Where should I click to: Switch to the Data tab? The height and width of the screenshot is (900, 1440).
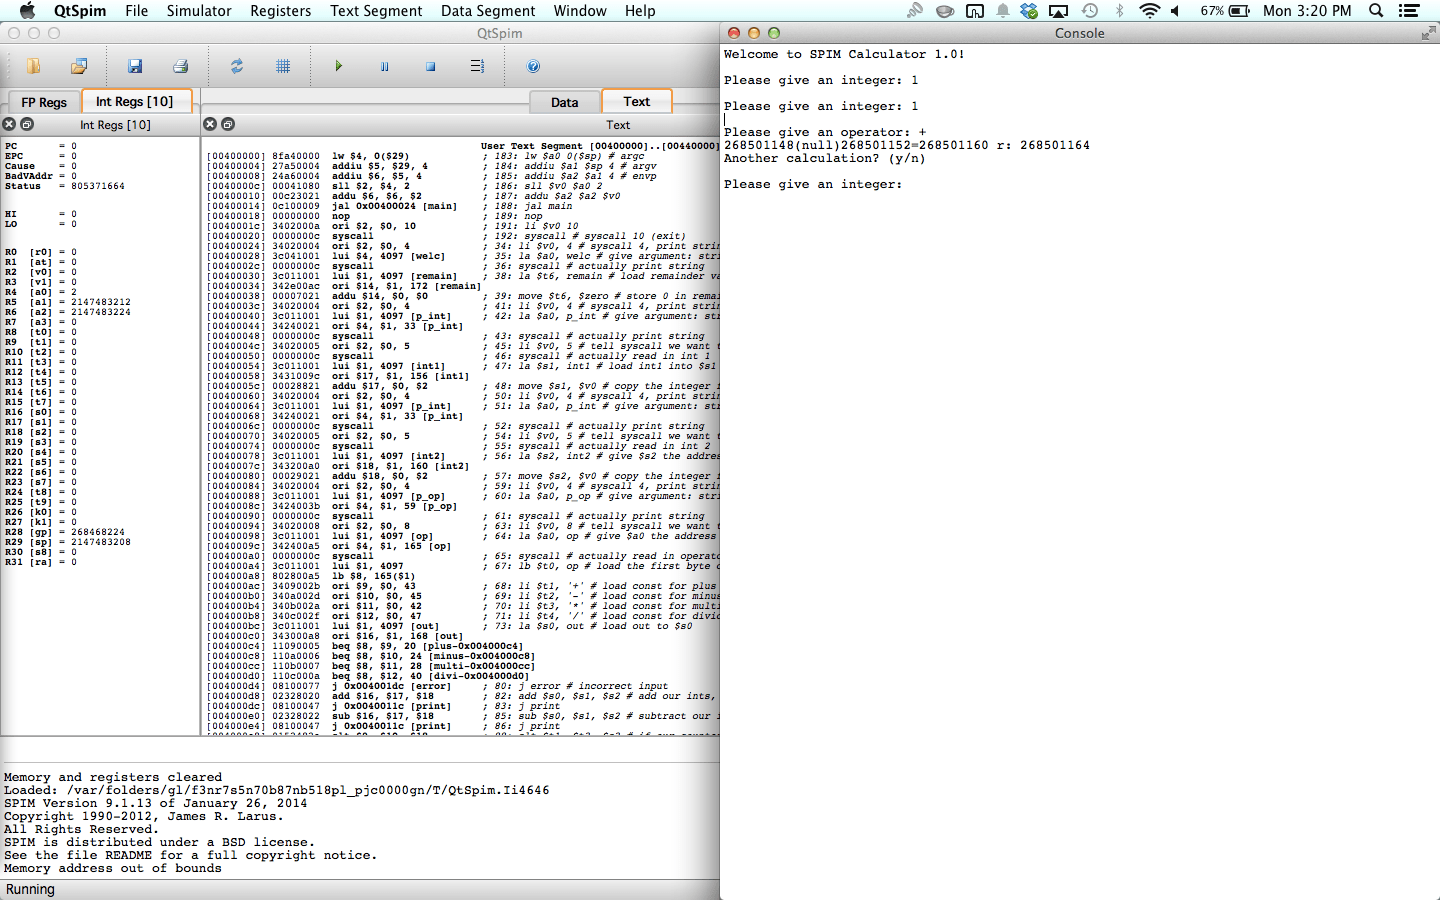tap(564, 102)
